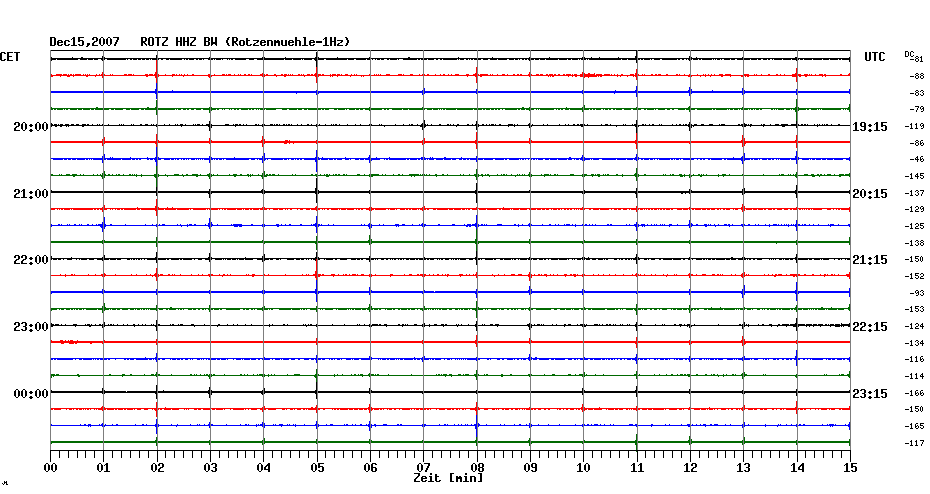Click the DC offset value "-166"
Viewport: 930px width, 494px height.
click(915, 393)
